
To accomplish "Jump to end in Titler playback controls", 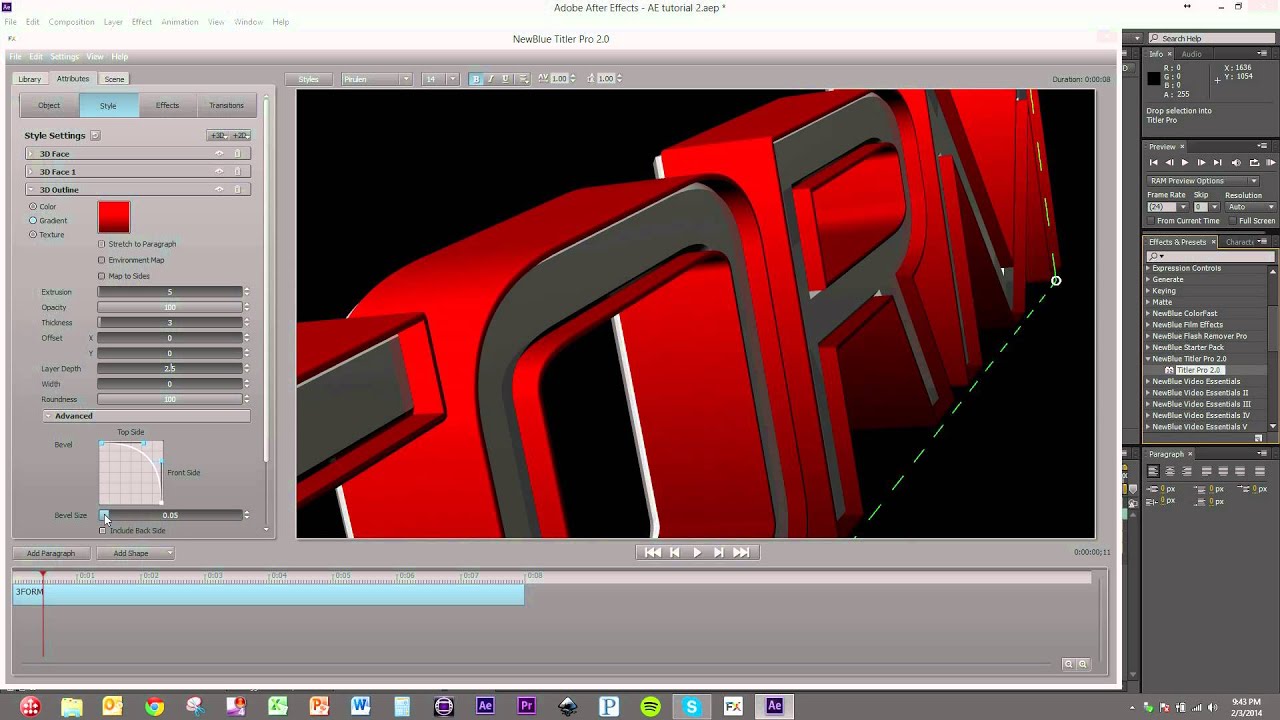I will click(x=741, y=552).
